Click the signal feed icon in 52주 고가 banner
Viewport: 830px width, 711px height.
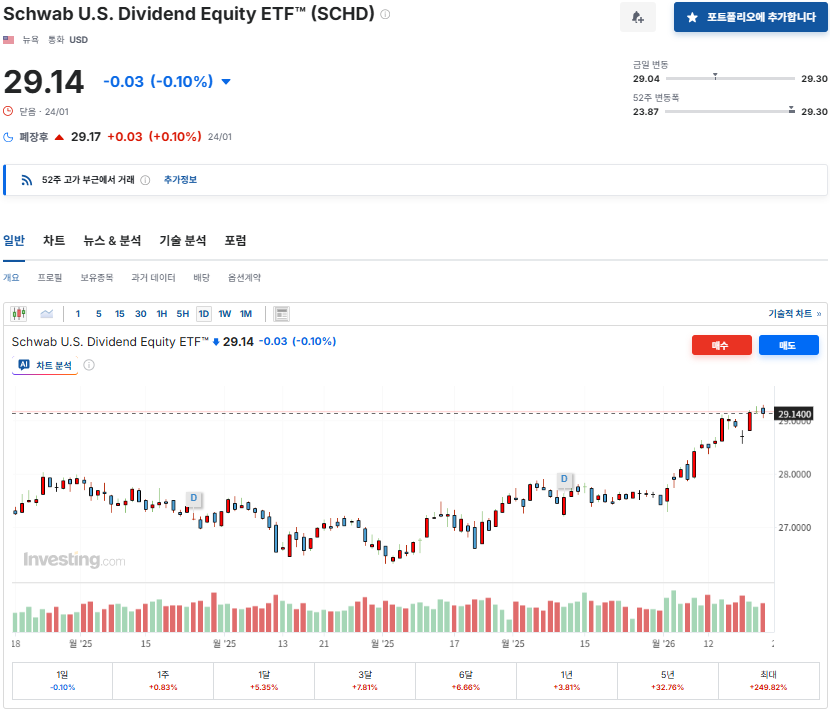coord(26,180)
